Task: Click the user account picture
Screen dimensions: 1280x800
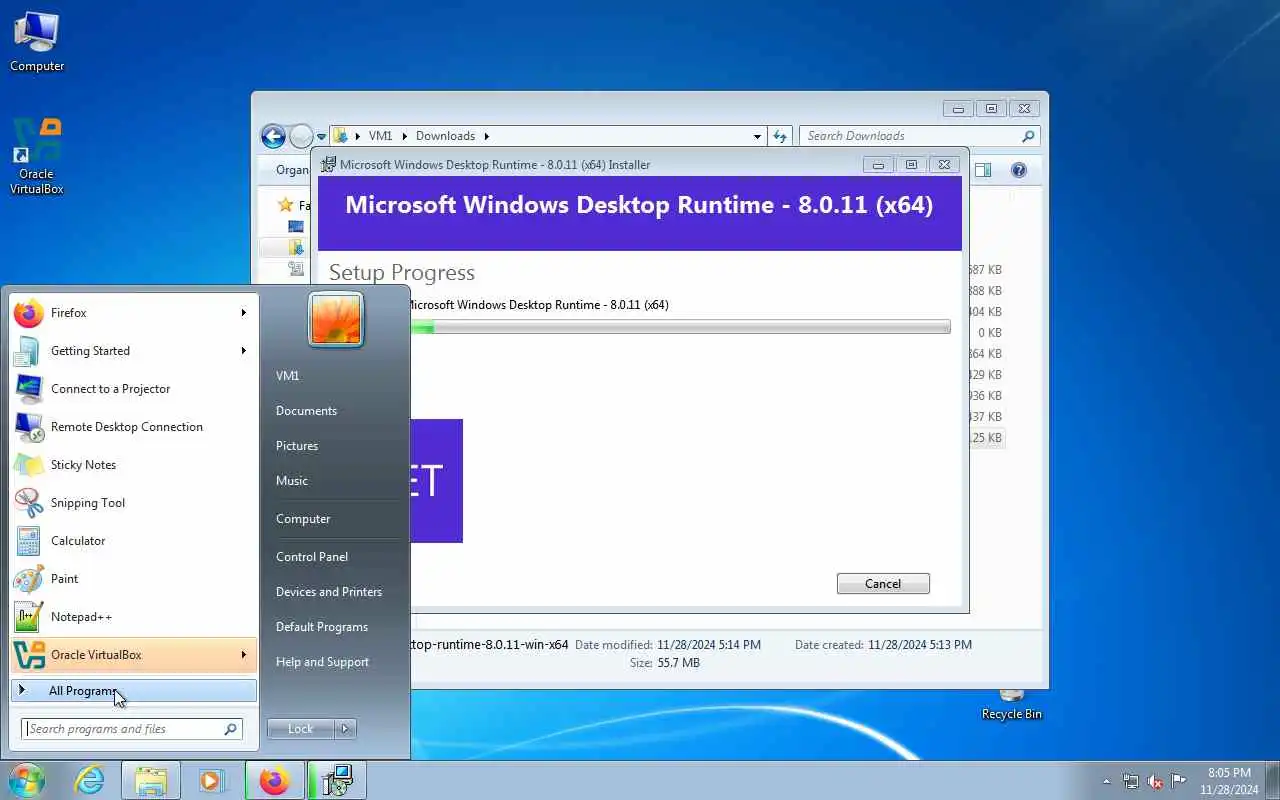Action: pos(336,320)
